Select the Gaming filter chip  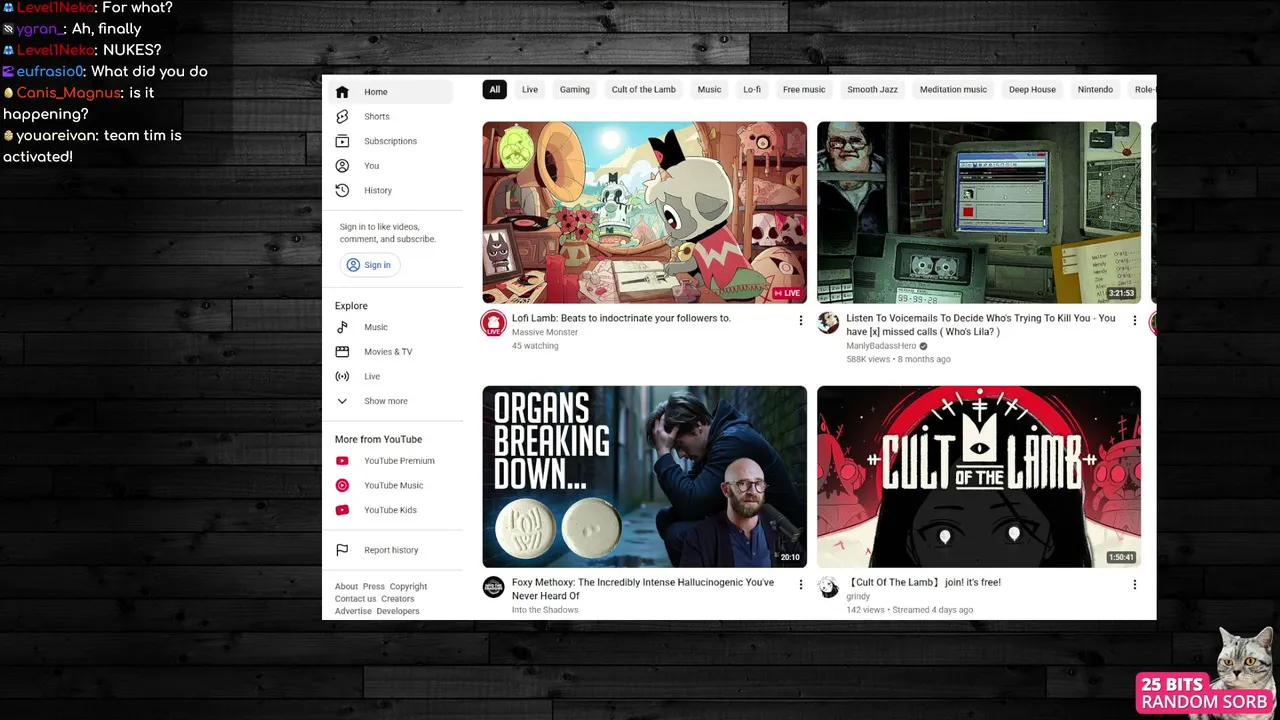pos(575,90)
